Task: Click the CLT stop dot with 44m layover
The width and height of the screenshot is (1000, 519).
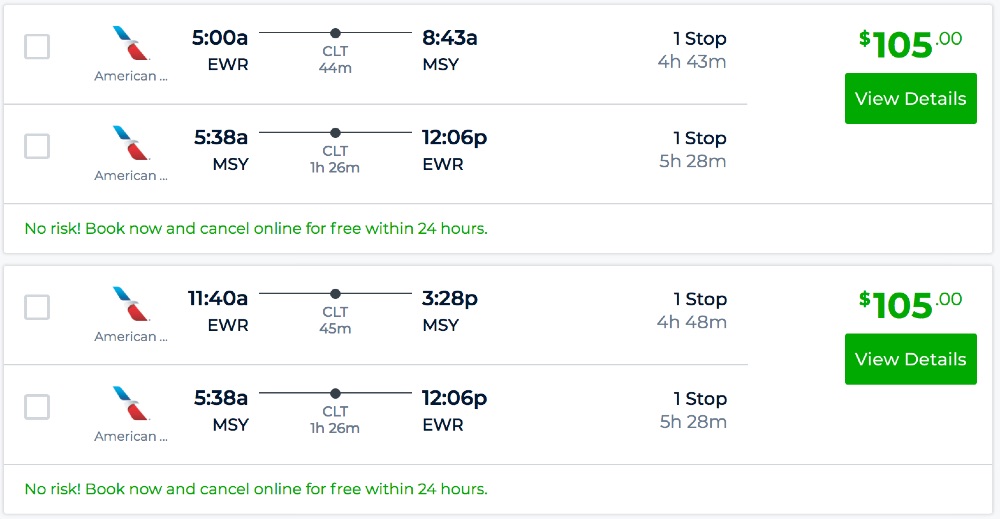Action: click(x=335, y=33)
